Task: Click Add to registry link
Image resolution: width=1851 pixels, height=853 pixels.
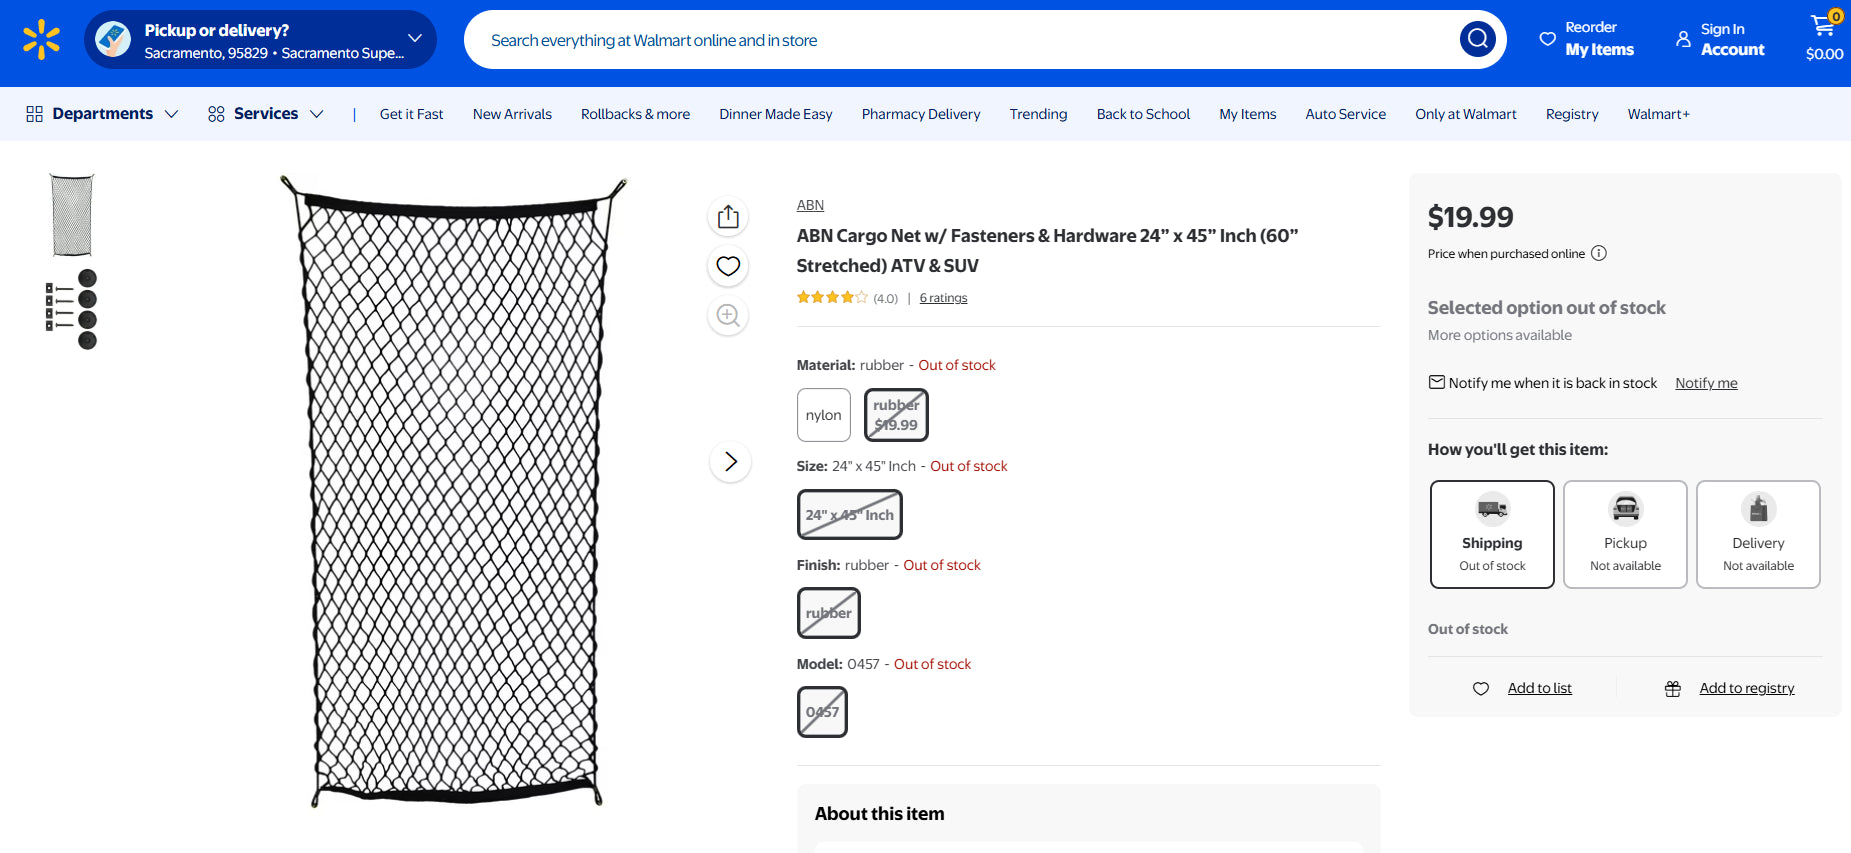Action: click(1746, 688)
